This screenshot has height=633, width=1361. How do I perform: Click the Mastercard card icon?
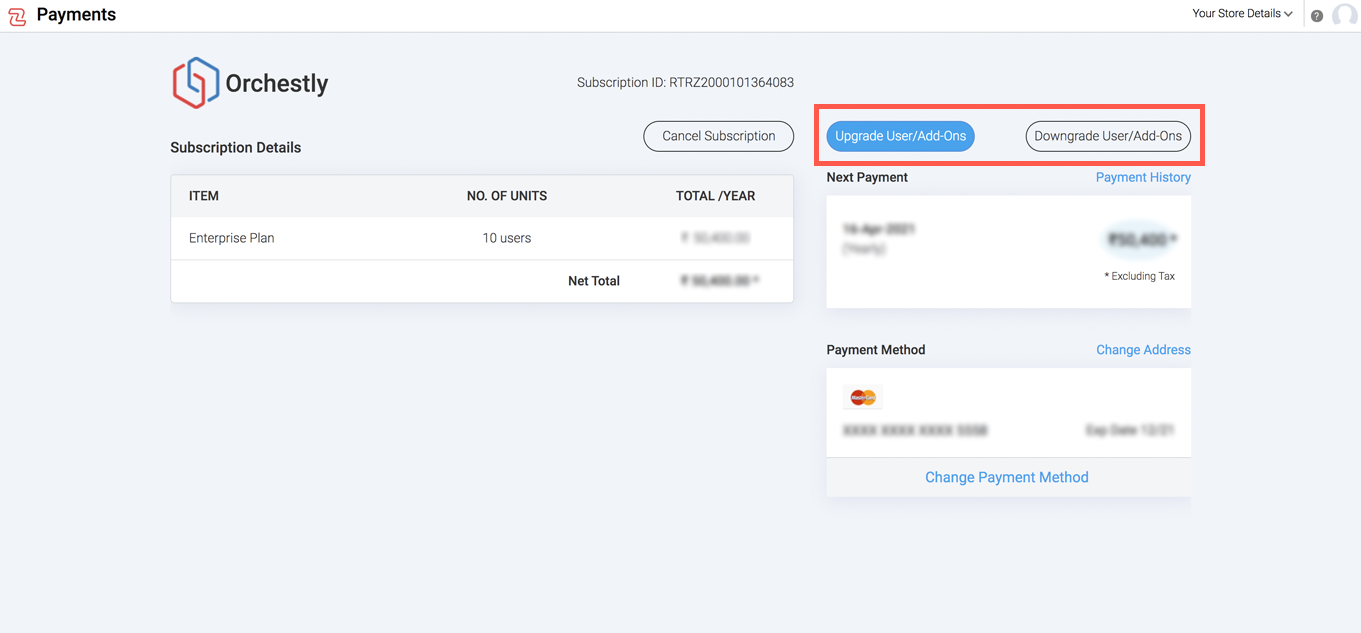(x=862, y=398)
